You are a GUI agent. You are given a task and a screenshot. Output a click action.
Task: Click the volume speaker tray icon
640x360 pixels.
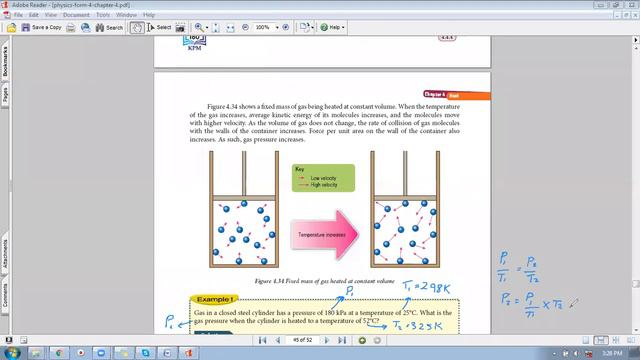[x=576, y=353]
